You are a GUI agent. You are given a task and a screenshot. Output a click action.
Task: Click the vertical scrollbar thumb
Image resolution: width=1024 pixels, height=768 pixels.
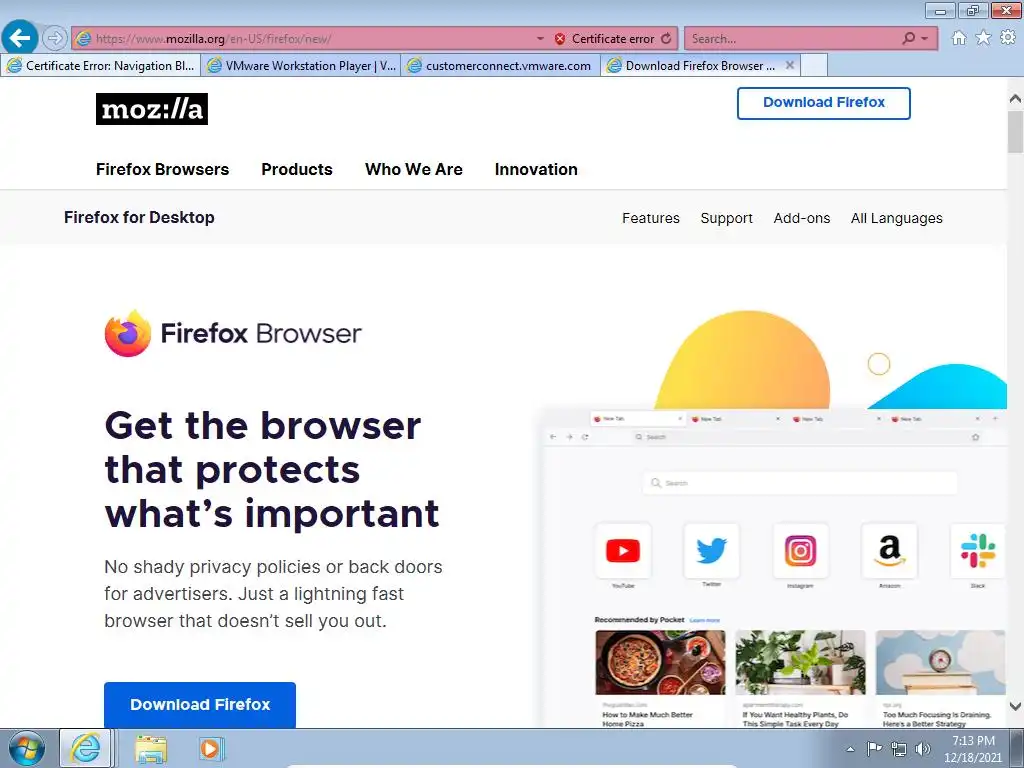pyautogui.click(x=1015, y=132)
